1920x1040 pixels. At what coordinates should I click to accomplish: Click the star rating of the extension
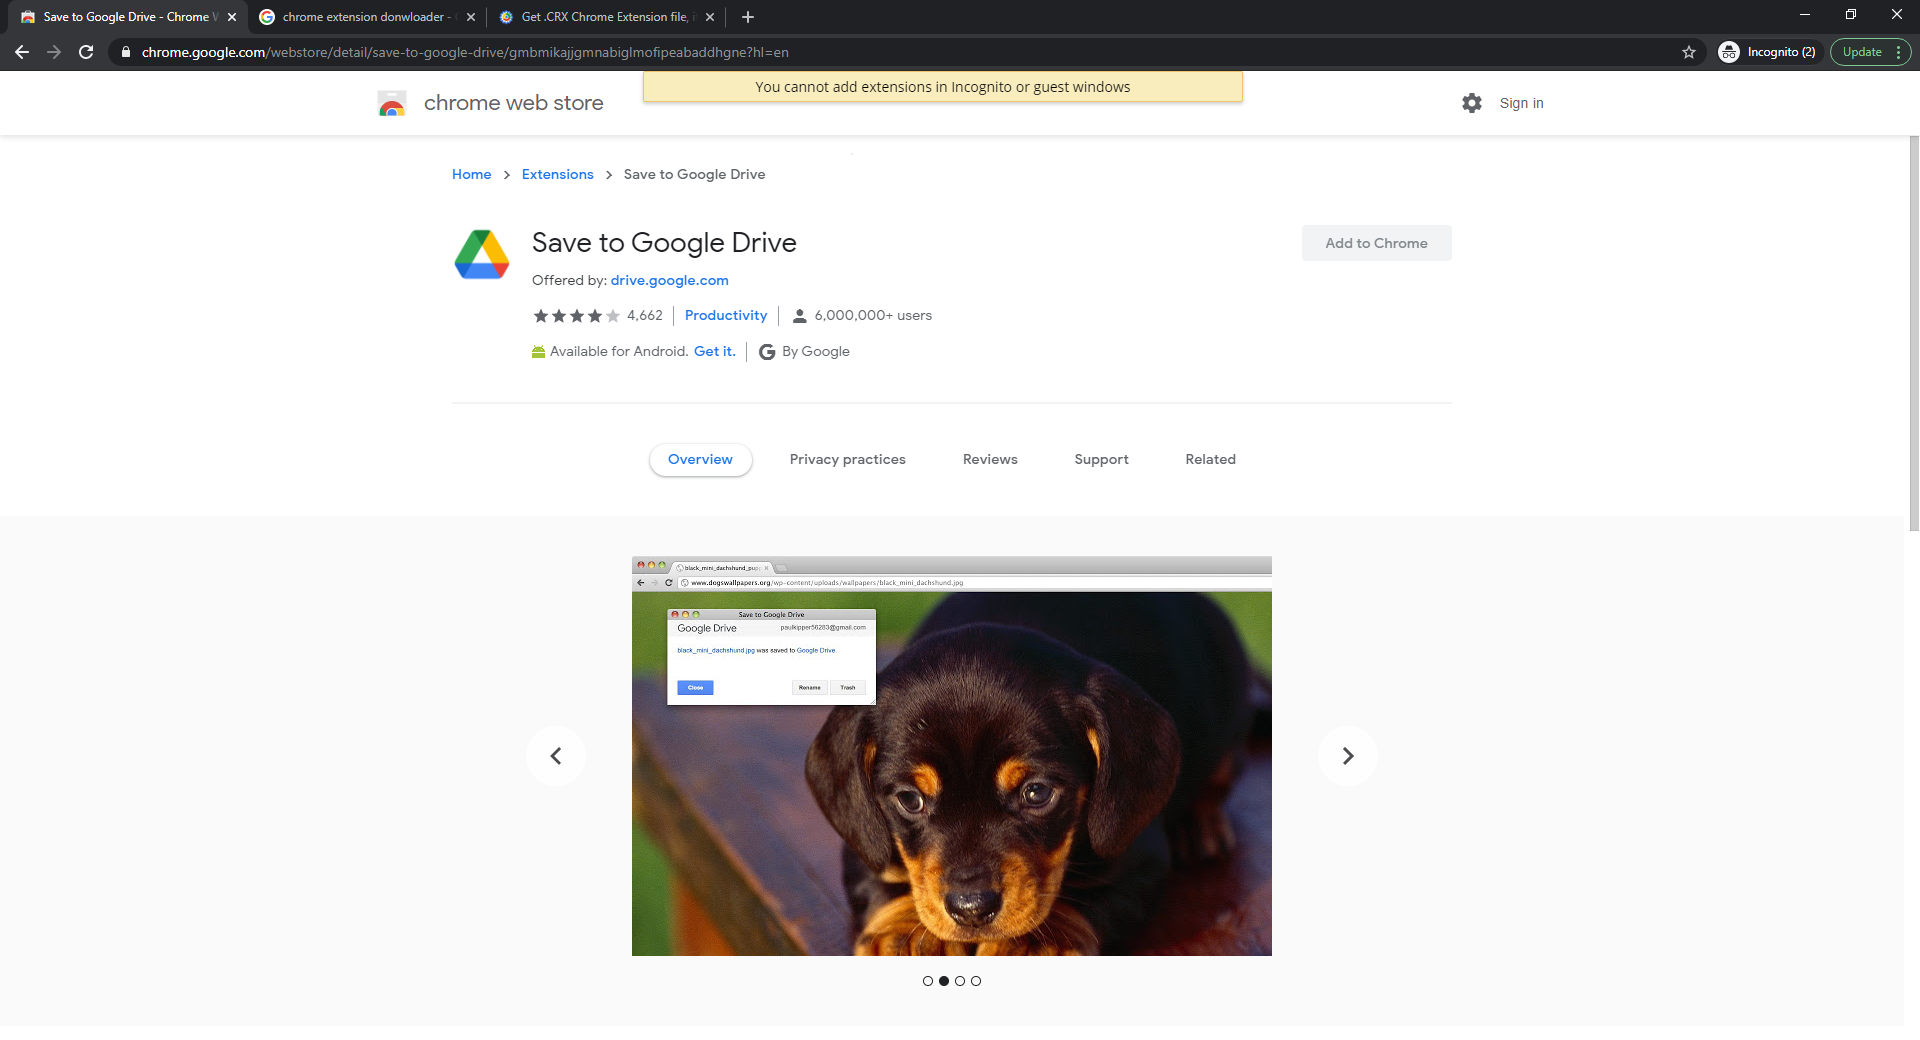pos(576,316)
